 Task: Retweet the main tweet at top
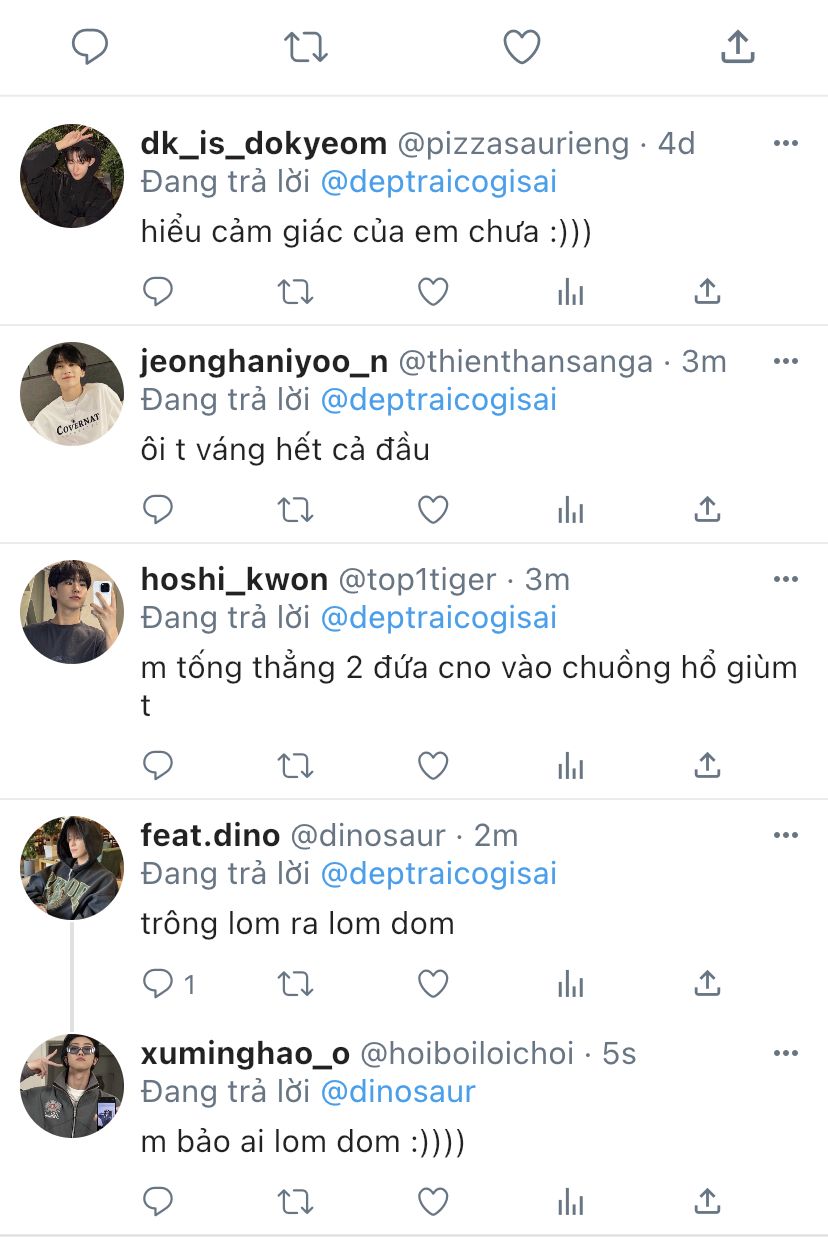point(306,47)
